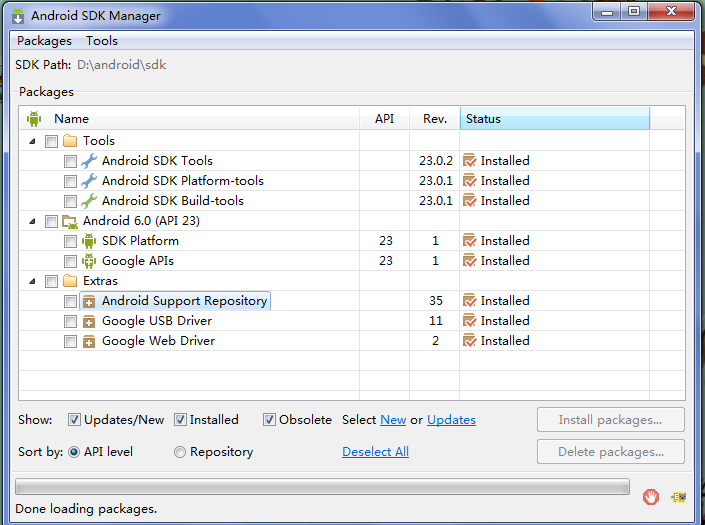
Task: Click installed status icon for Google APIs
Action: 469,261
